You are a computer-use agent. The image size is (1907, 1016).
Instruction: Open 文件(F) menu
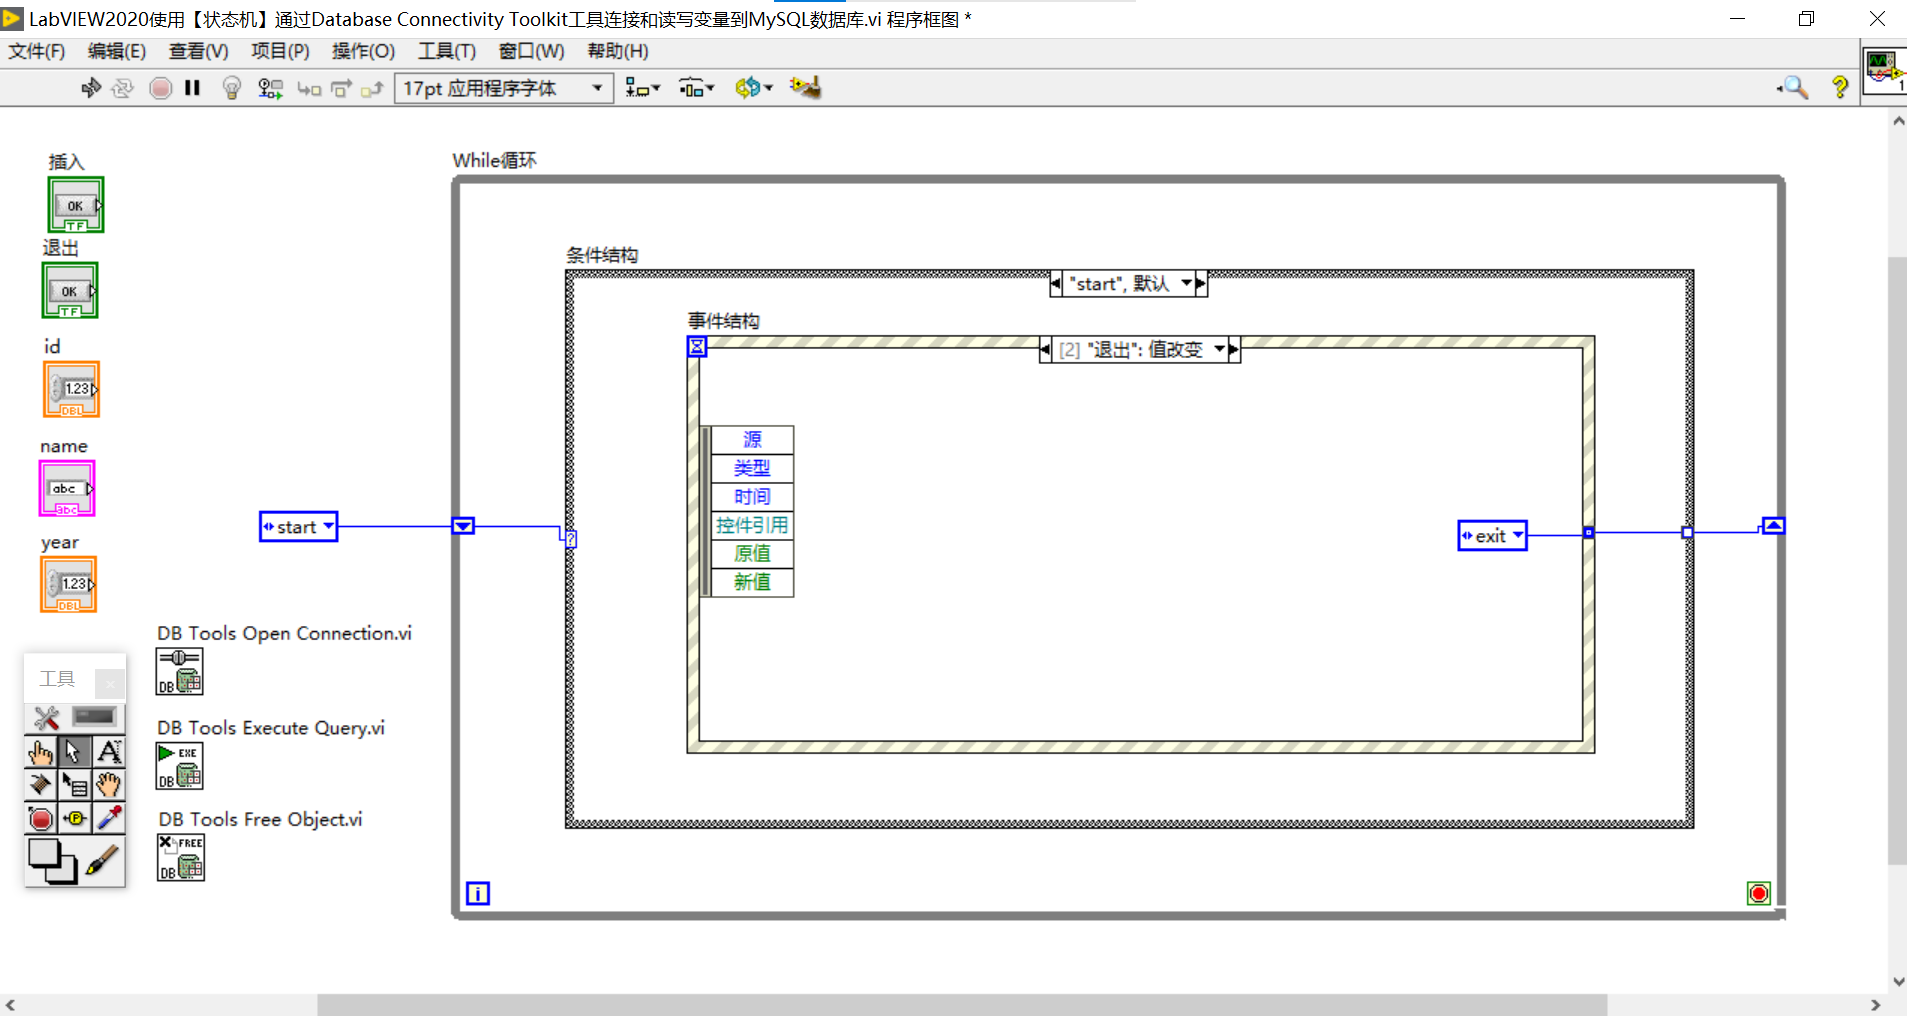point(37,51)
